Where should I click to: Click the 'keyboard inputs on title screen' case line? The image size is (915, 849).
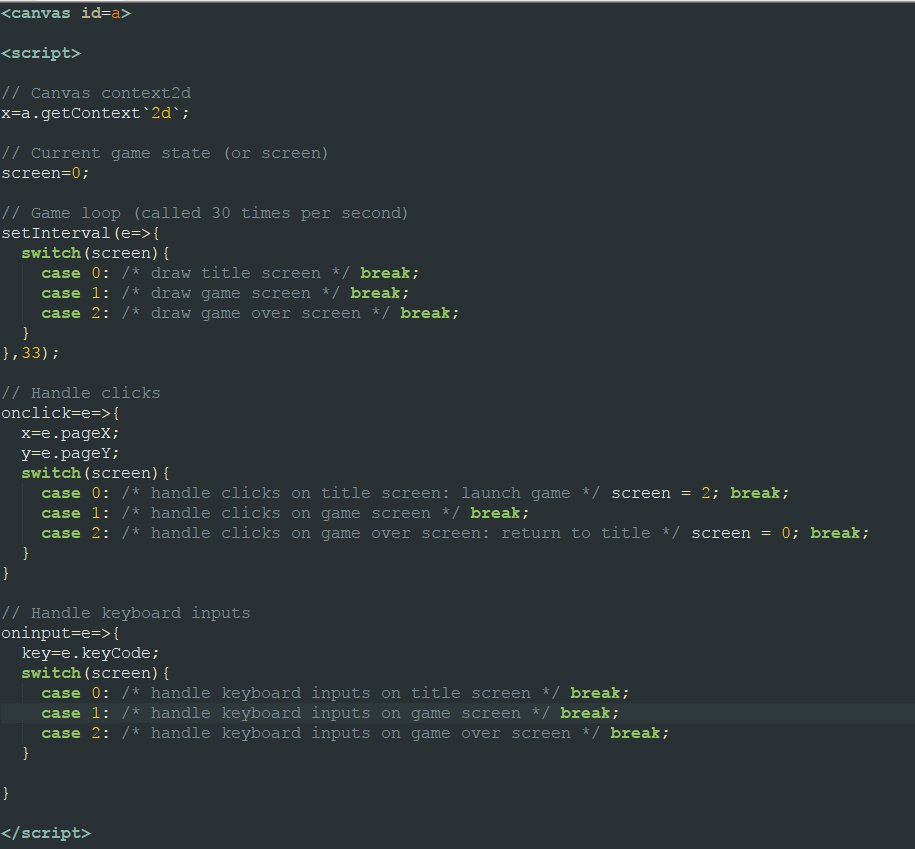point(335,693)
